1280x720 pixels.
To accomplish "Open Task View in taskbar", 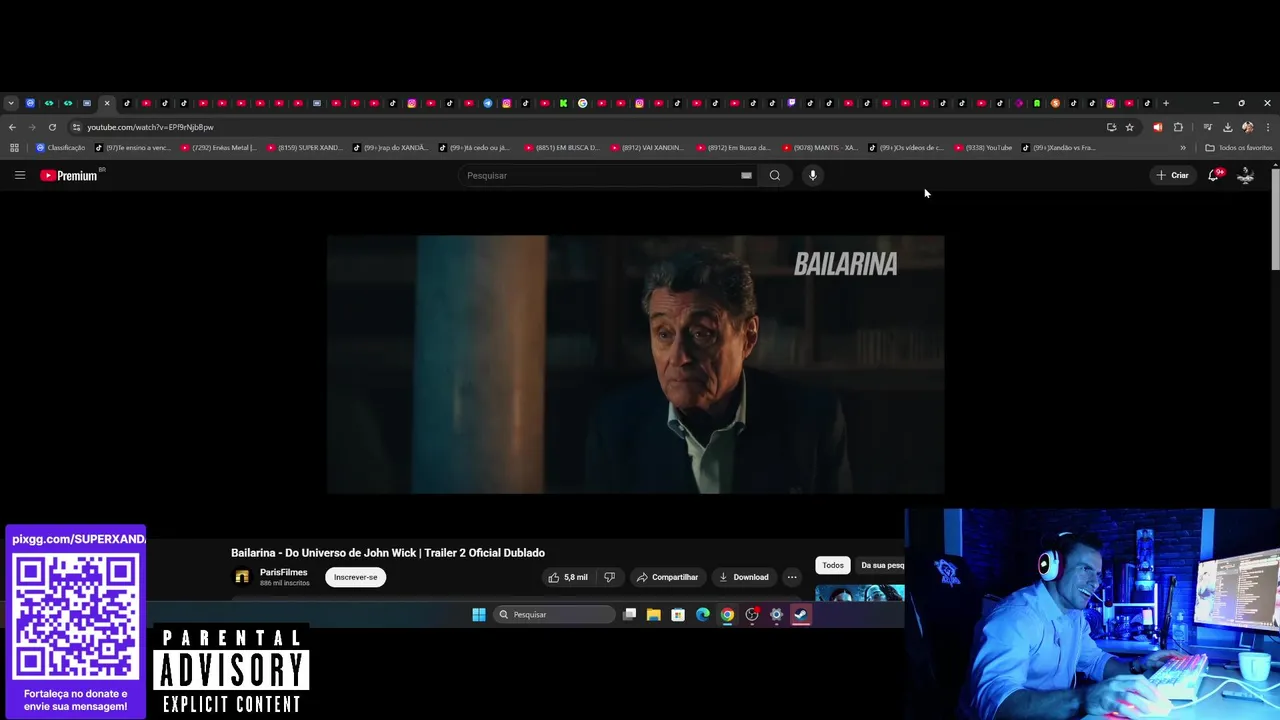I will point(629,614).
